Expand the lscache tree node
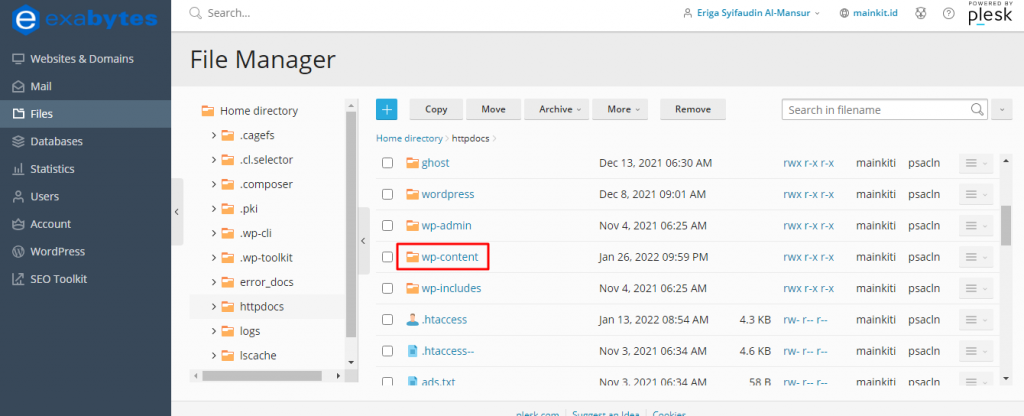The width and height of the screenshot is (1024, 416). (214, 356)
